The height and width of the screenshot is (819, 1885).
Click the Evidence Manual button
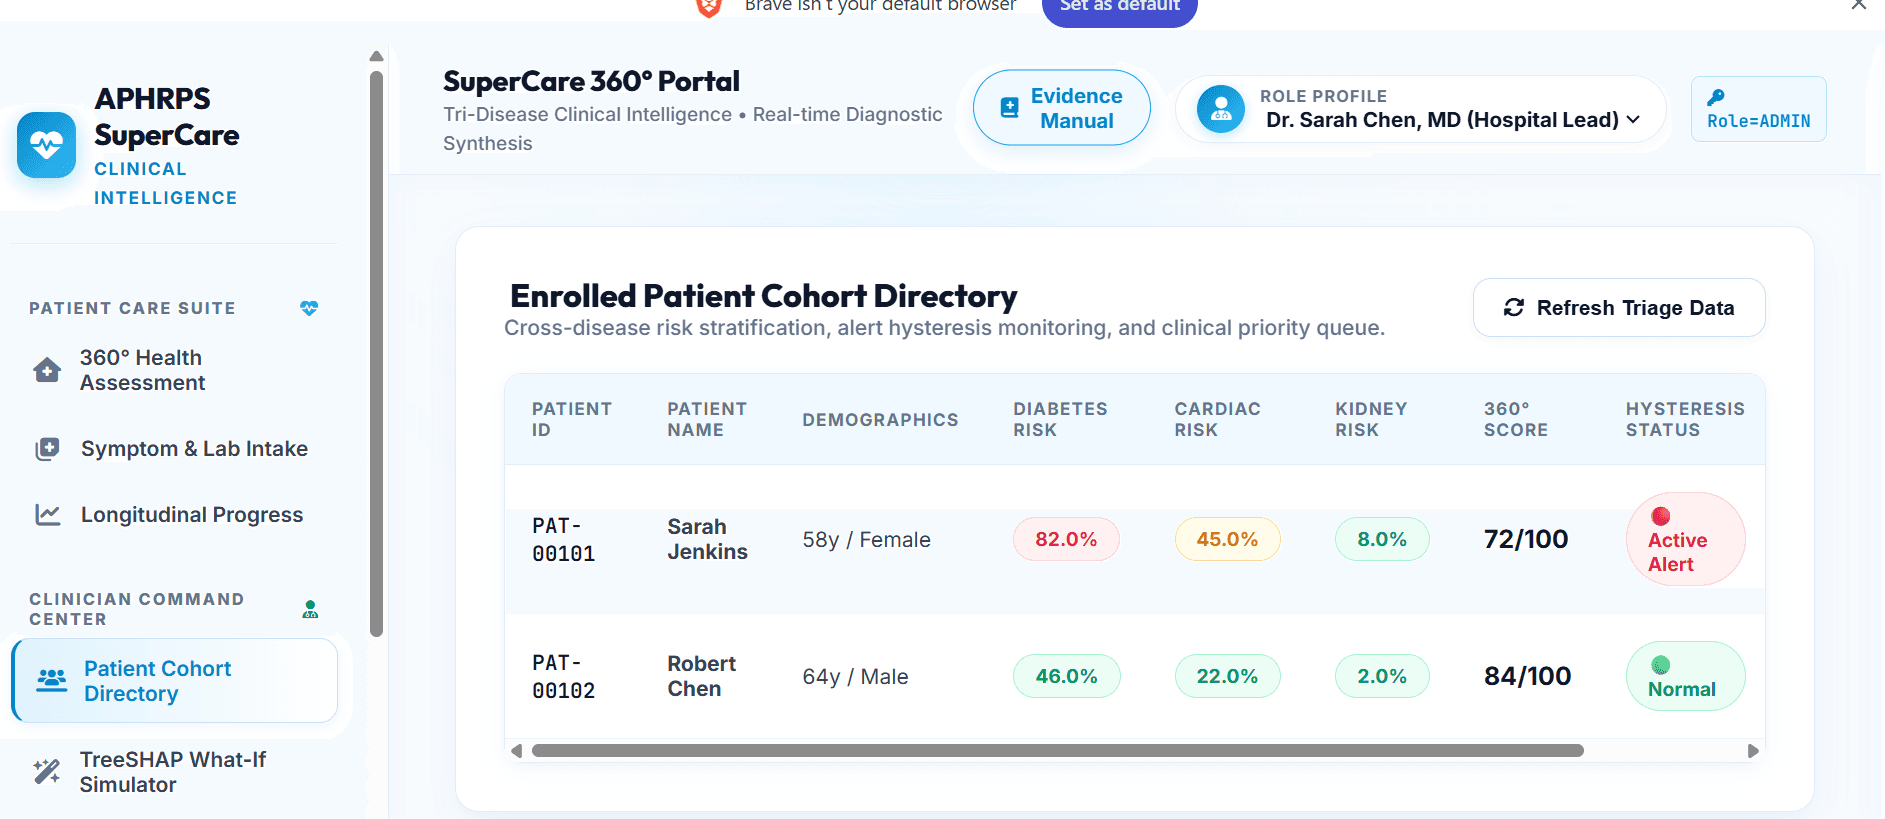tap(1062, 108)
